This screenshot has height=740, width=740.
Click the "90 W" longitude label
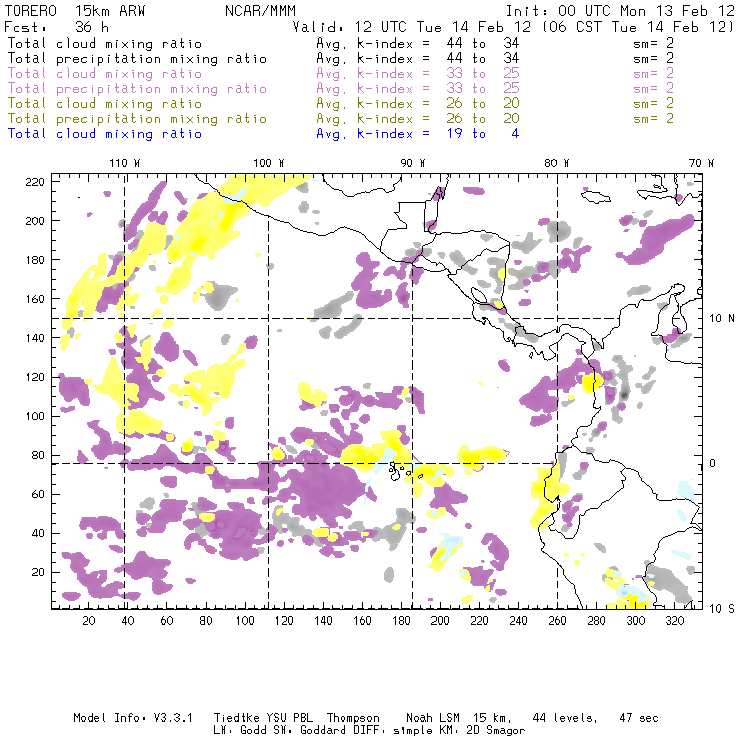tap(413, 163)
